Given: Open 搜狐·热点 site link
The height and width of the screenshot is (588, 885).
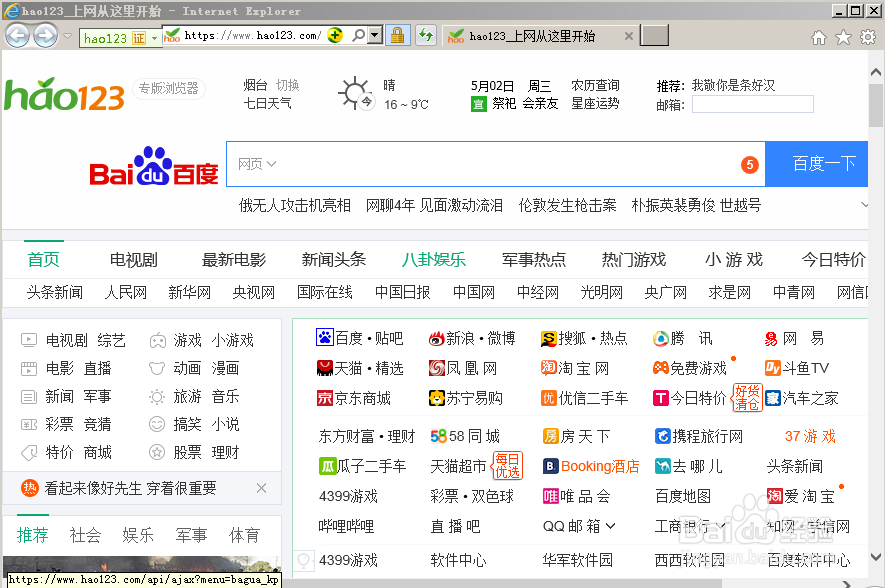Looking at the screenshot, I should click(x=584, y=338).
